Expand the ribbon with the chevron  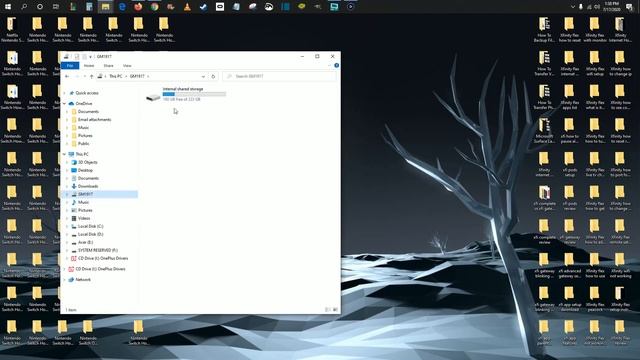click(329, 65)
